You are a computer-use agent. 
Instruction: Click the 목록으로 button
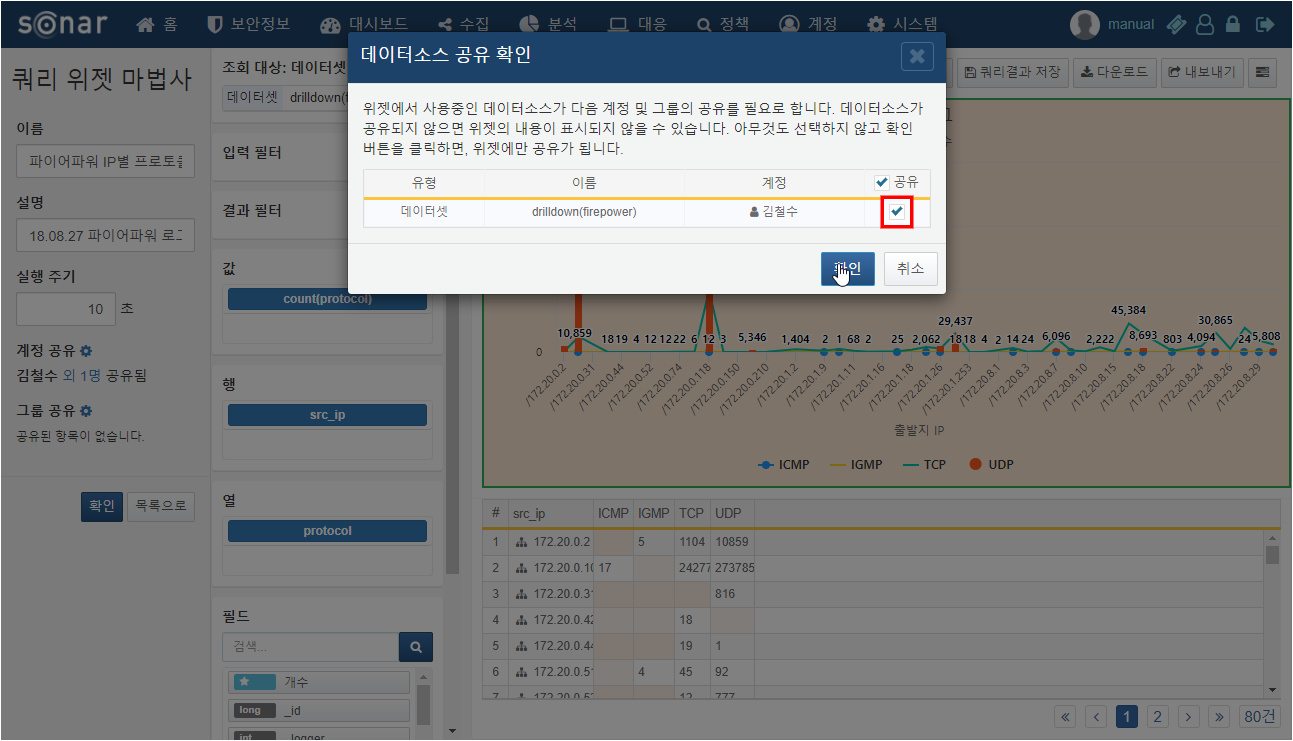(x=162, y=506)
